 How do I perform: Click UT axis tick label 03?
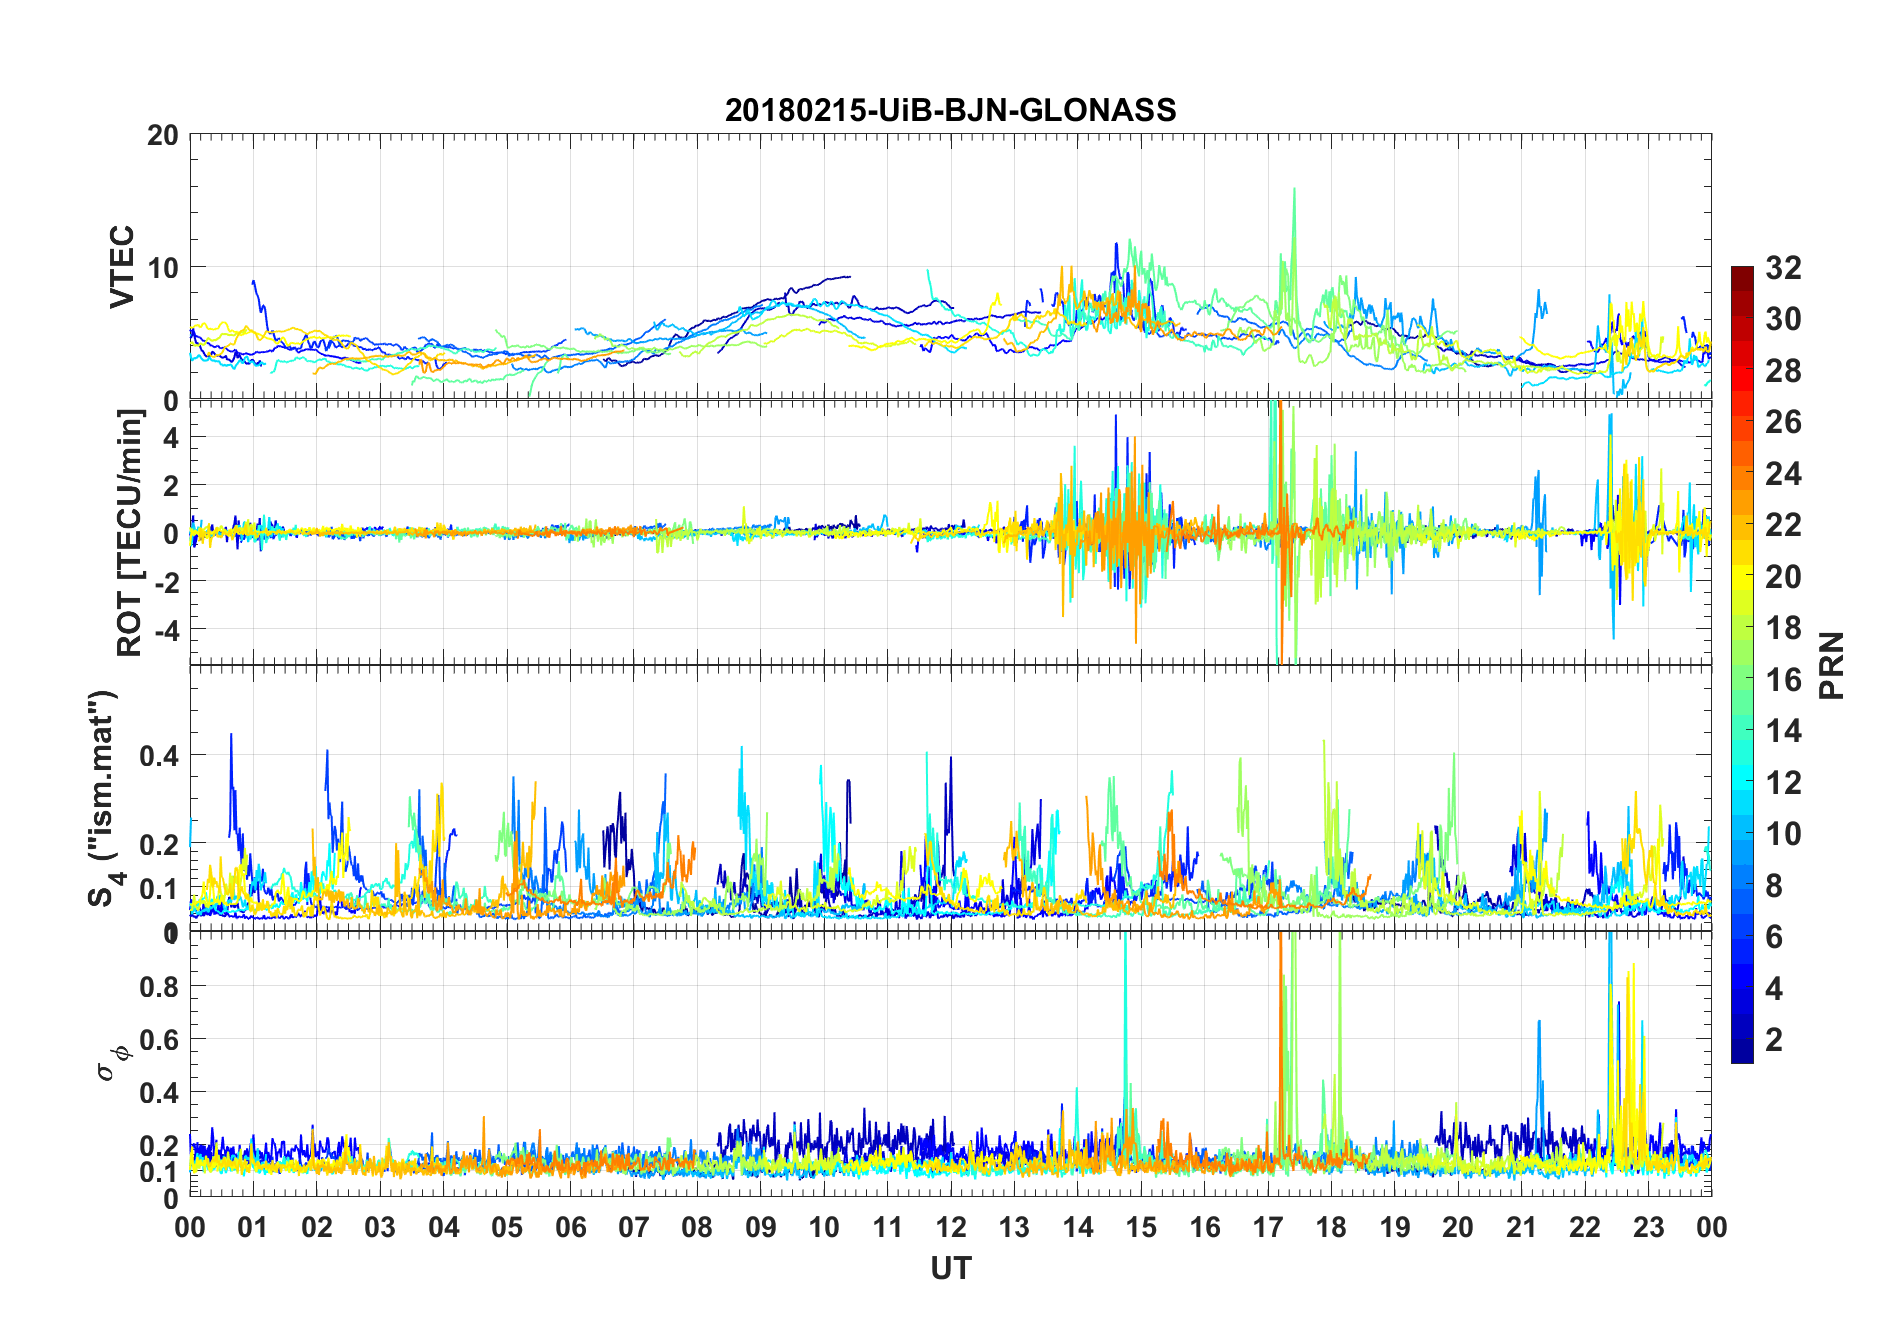[x=380, y=1227]
